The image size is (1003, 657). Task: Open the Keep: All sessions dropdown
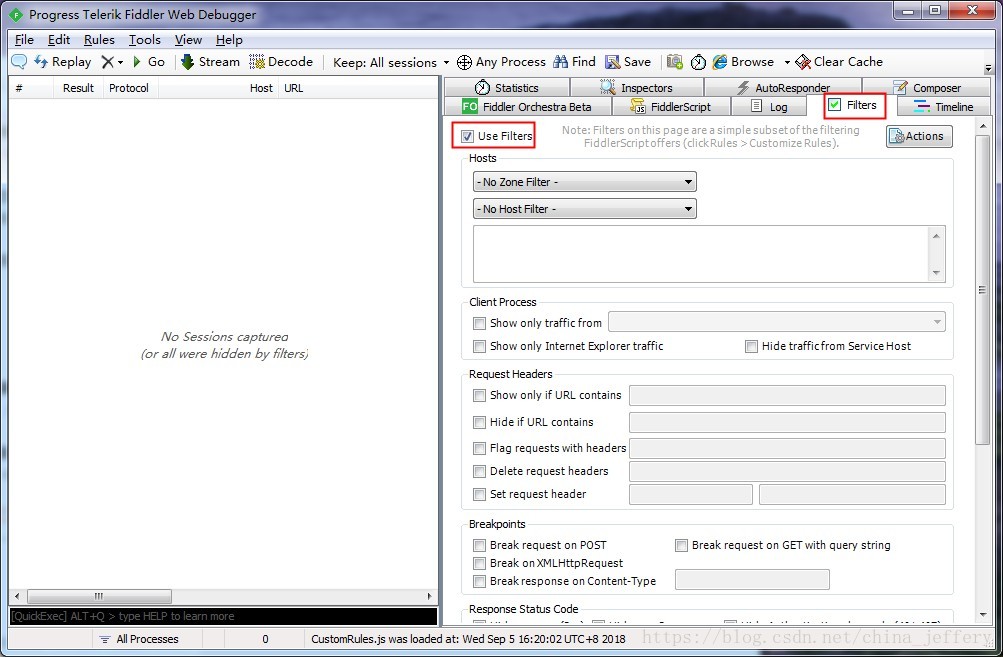coord(391,63)
